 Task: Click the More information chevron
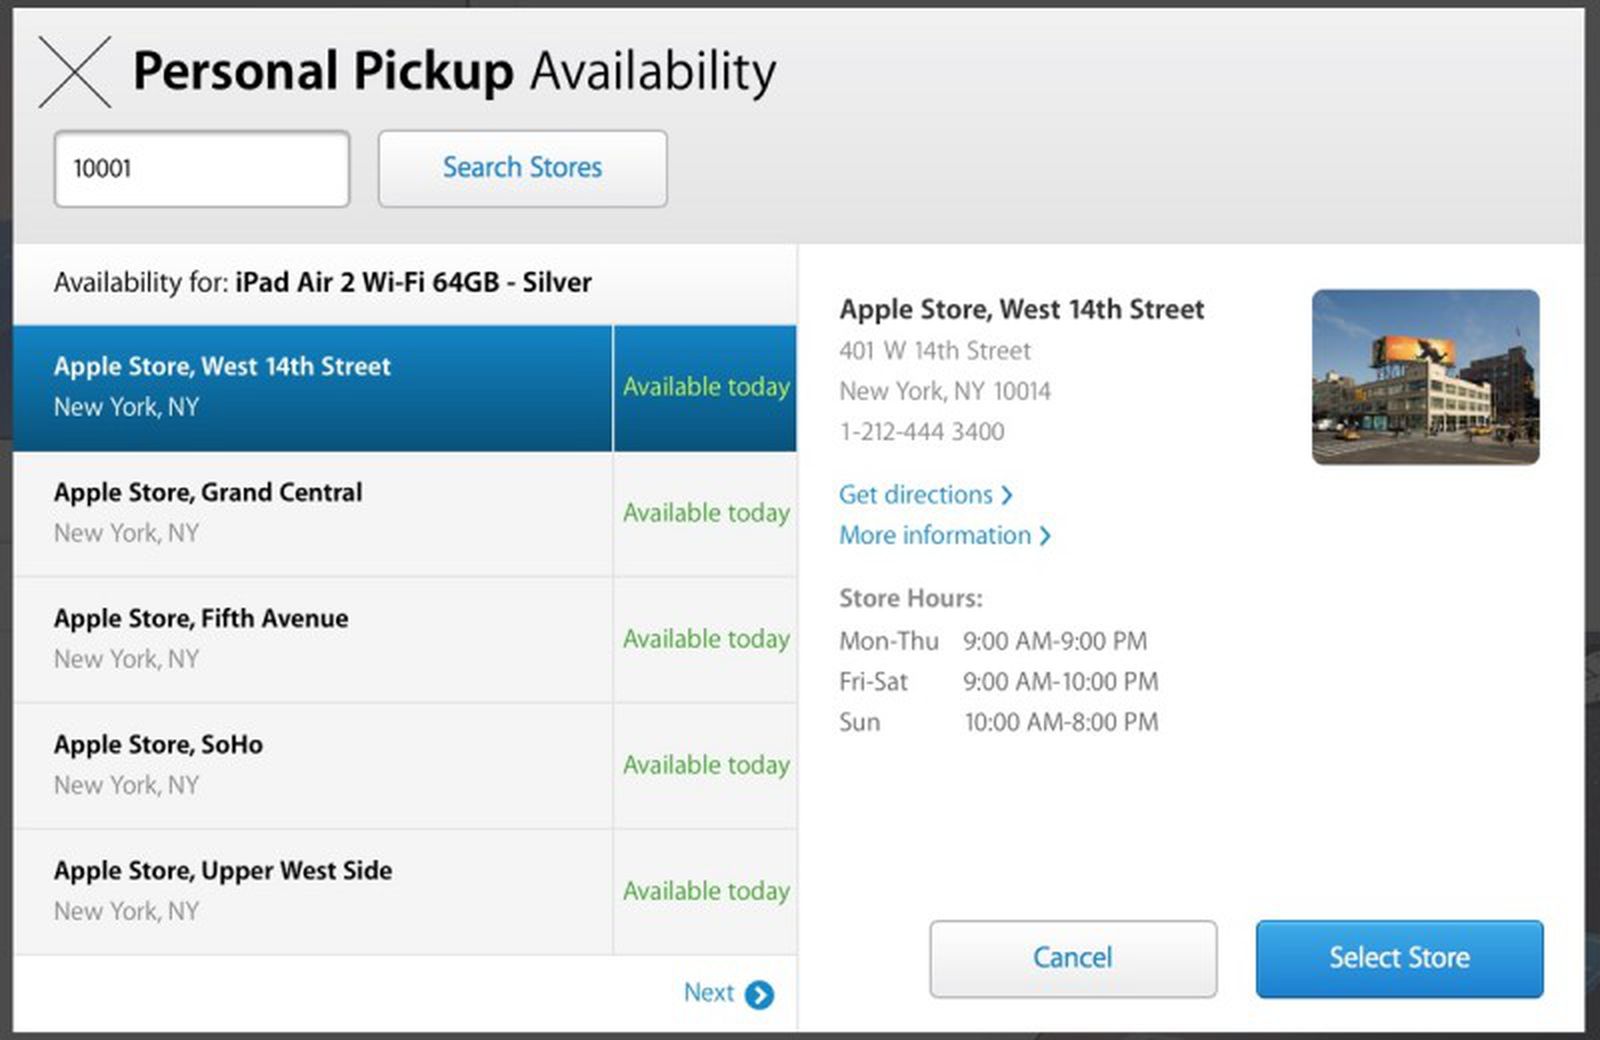(1046, 536)
